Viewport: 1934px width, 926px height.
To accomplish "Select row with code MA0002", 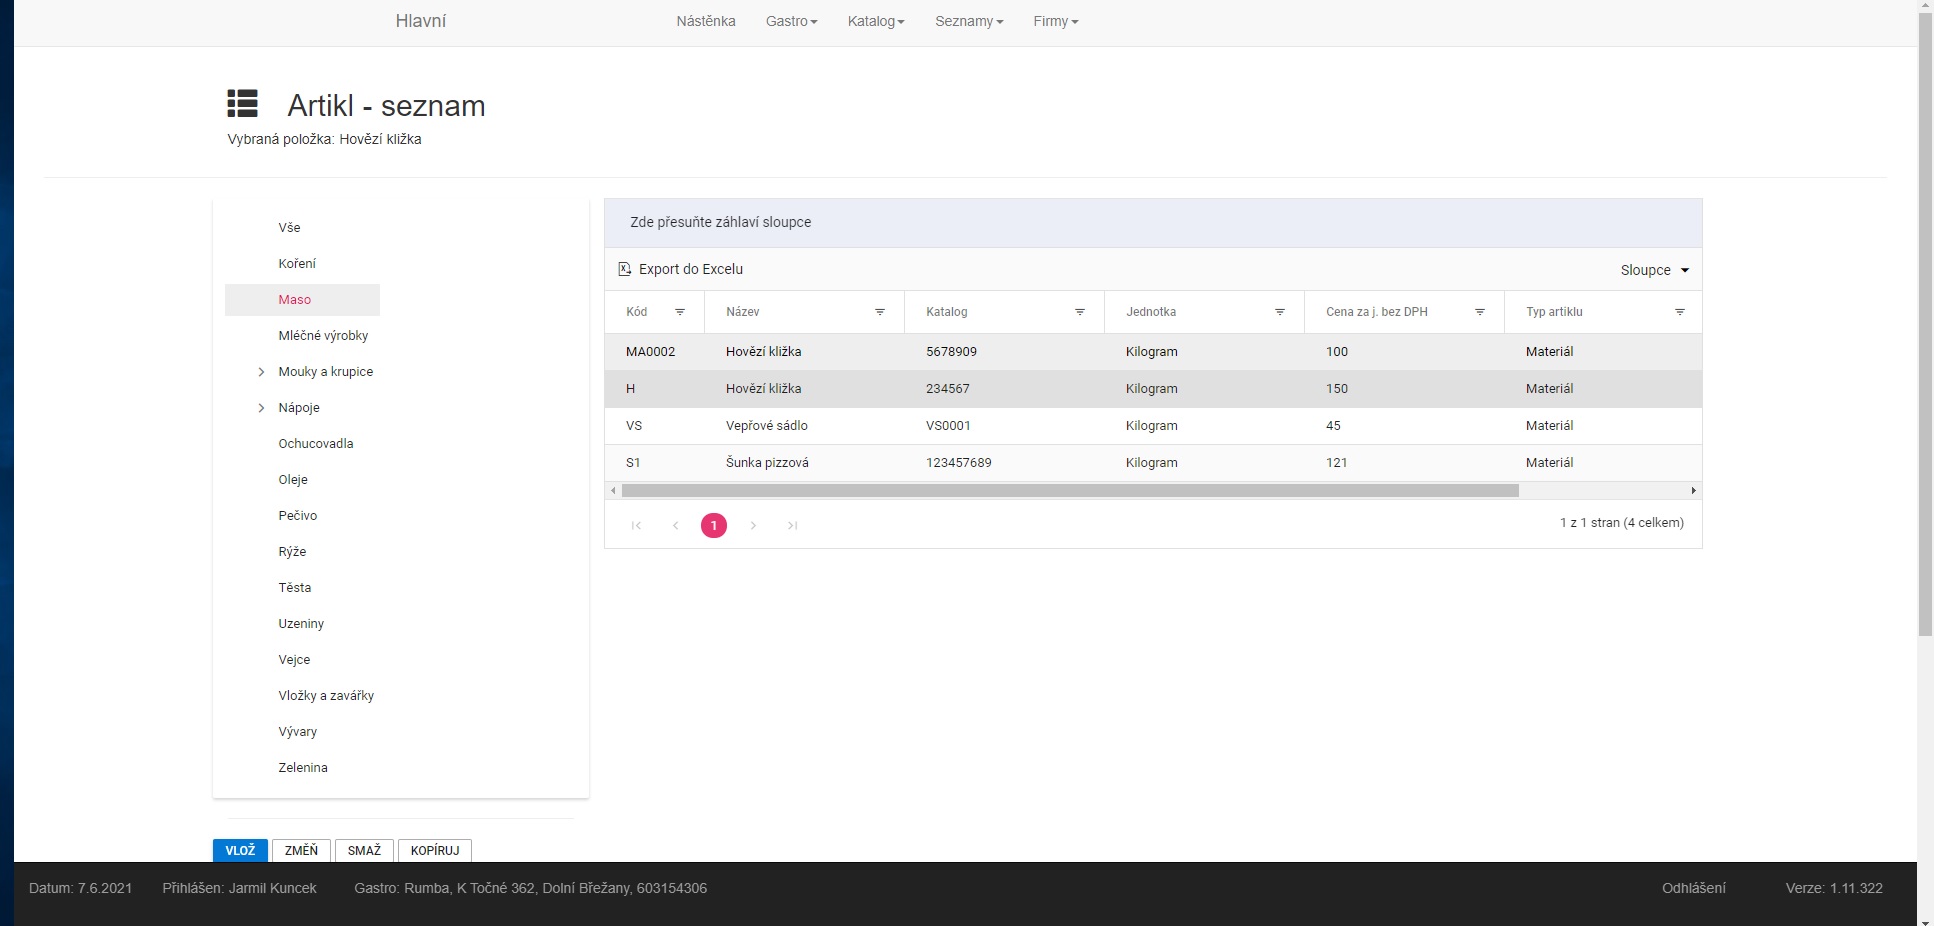I will click(x=1153, y=352).
